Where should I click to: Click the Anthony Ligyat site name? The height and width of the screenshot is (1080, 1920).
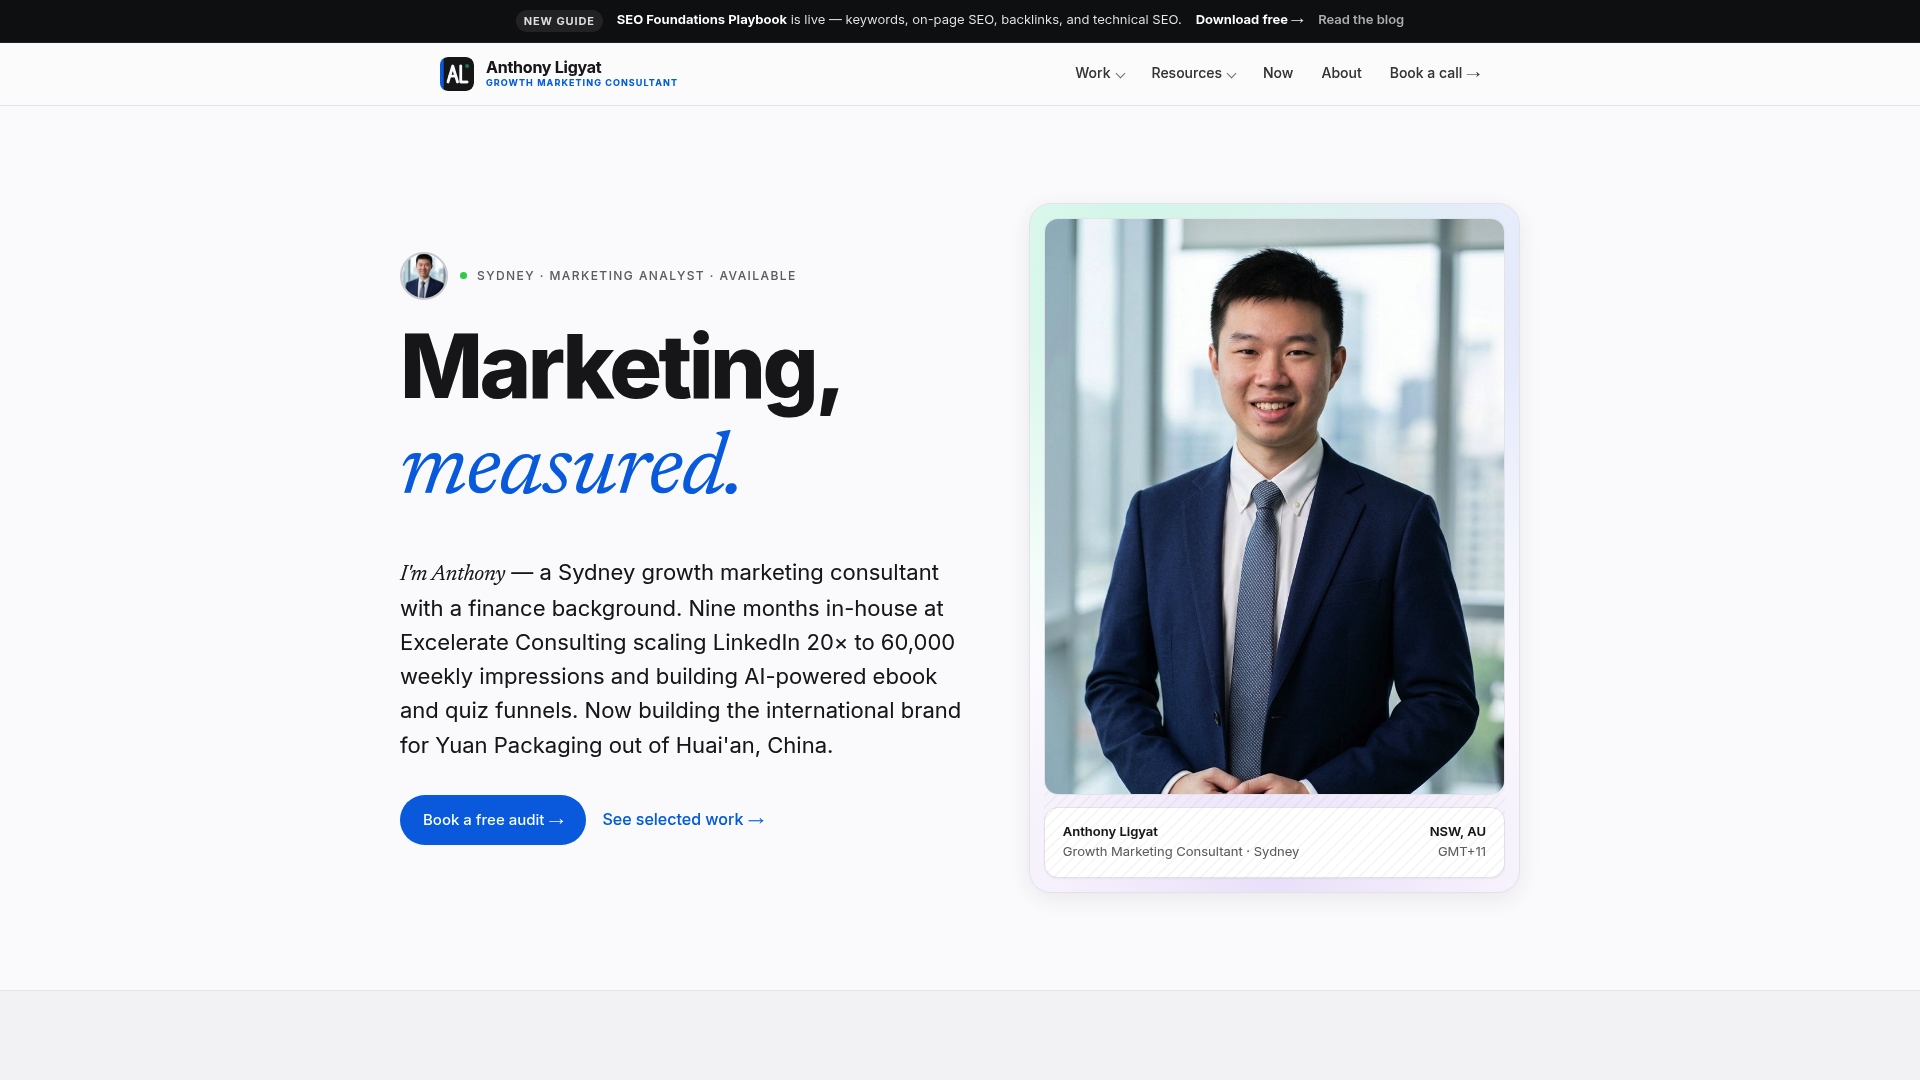[543, 67]
